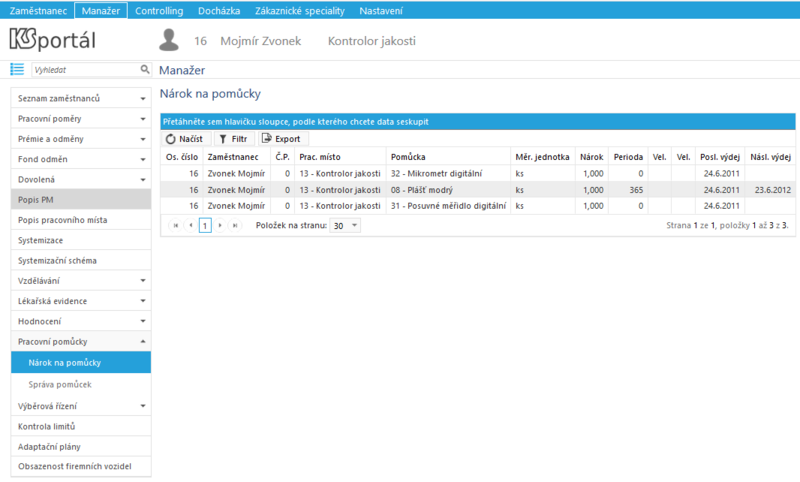Image resolution: width=800 pixels, height=482 pixels.
Task: Sort by Prac. místo column header
Action: 340,157
